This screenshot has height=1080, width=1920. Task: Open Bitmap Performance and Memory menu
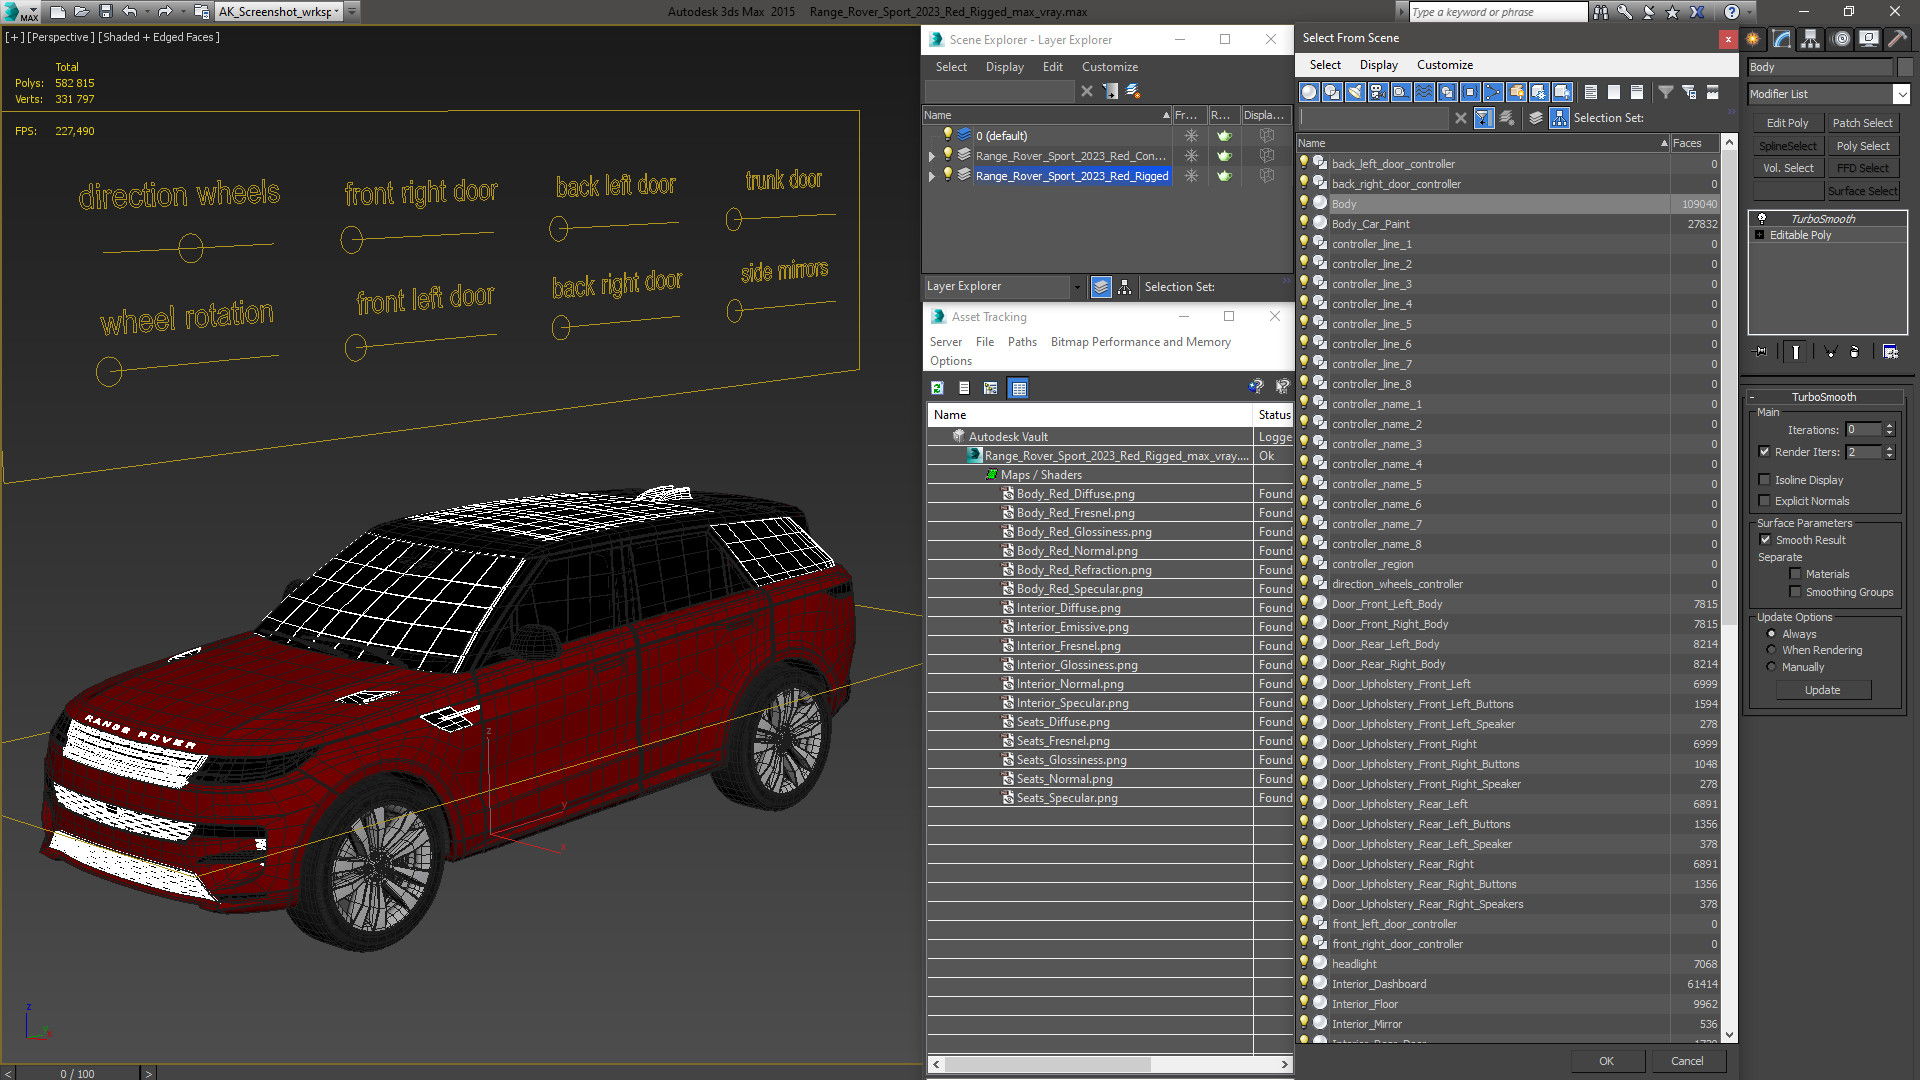pos(1140,342)
